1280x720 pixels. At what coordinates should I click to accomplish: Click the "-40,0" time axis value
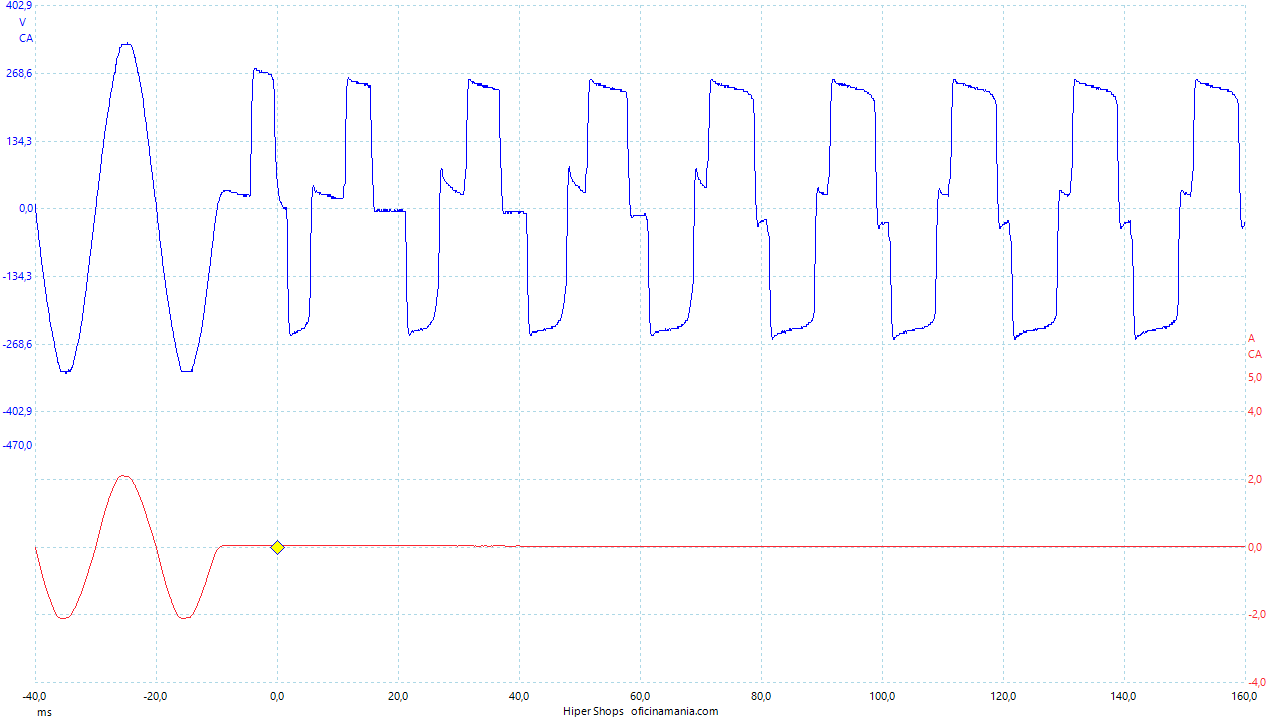click(36, 696)
